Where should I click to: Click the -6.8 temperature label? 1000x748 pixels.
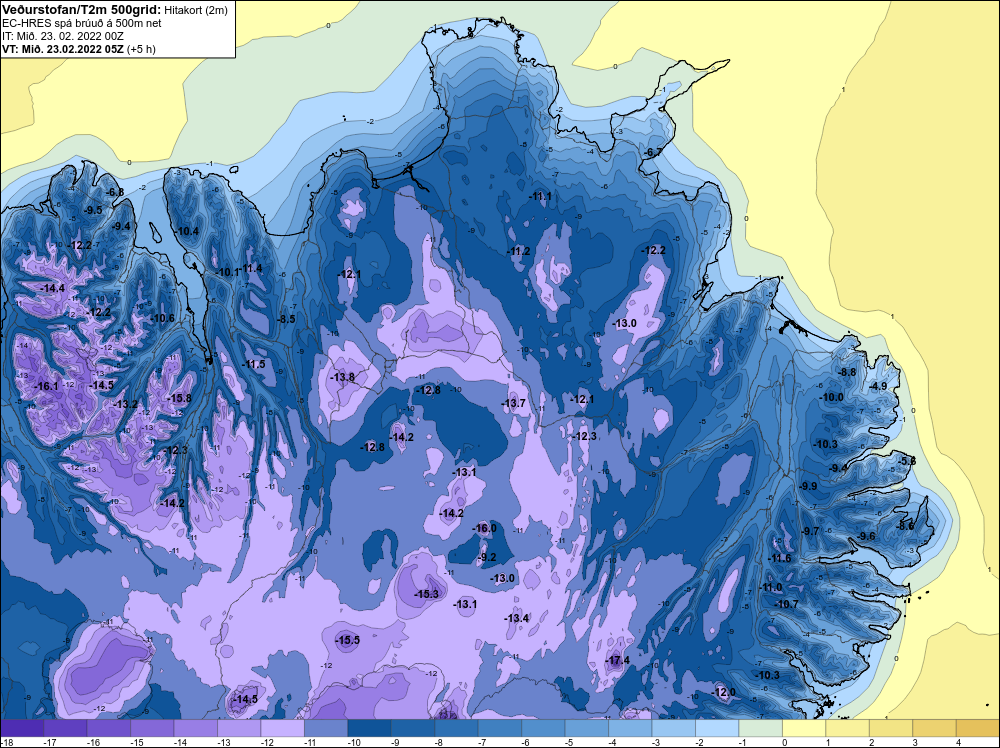click(x=114, y=192)
